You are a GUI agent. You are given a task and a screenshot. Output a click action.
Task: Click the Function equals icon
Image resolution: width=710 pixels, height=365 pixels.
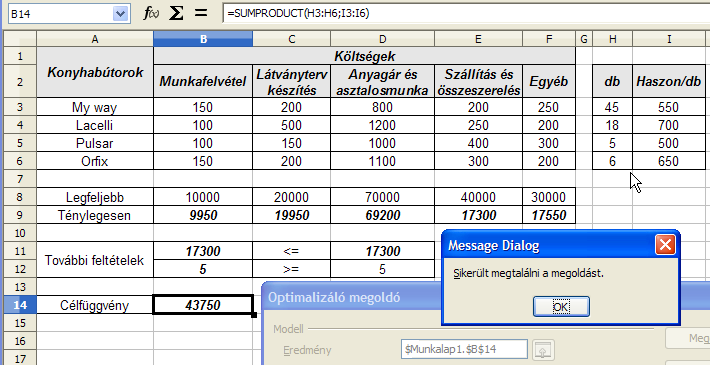[x=201, y=14]
